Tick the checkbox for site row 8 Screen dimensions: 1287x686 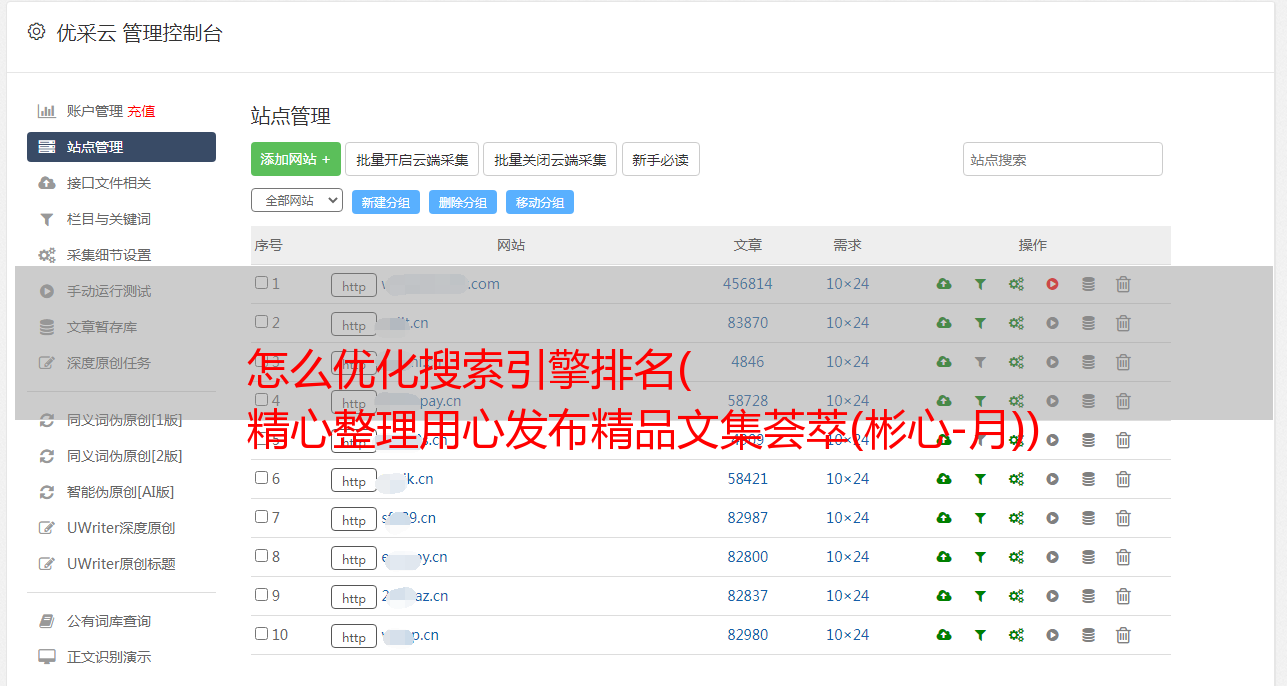[x=261, y=556]
